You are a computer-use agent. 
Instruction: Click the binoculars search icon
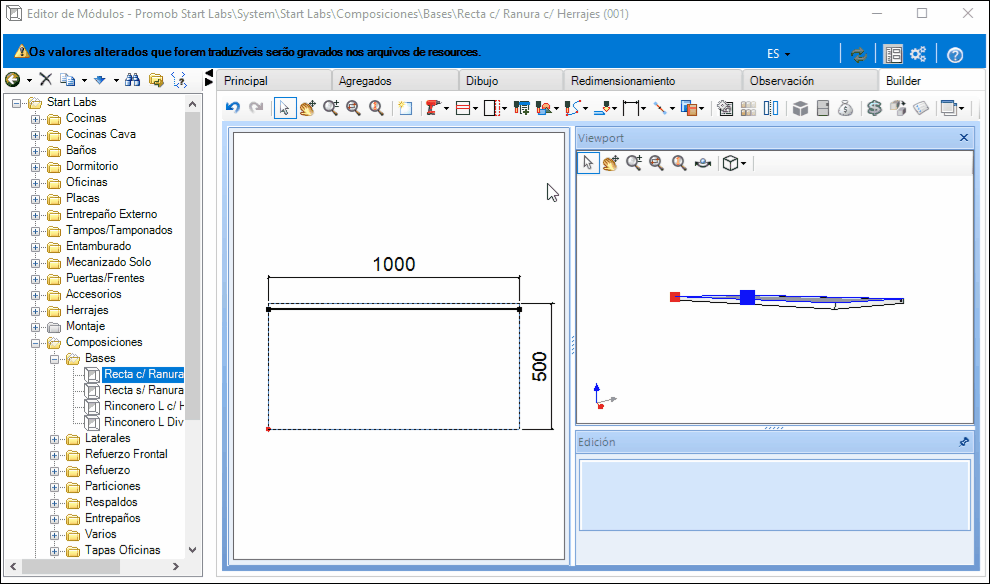tap(133, 80)
